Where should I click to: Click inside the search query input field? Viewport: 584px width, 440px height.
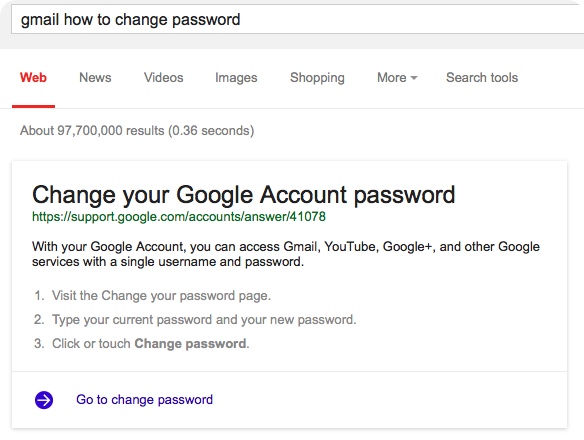point(298,19)
